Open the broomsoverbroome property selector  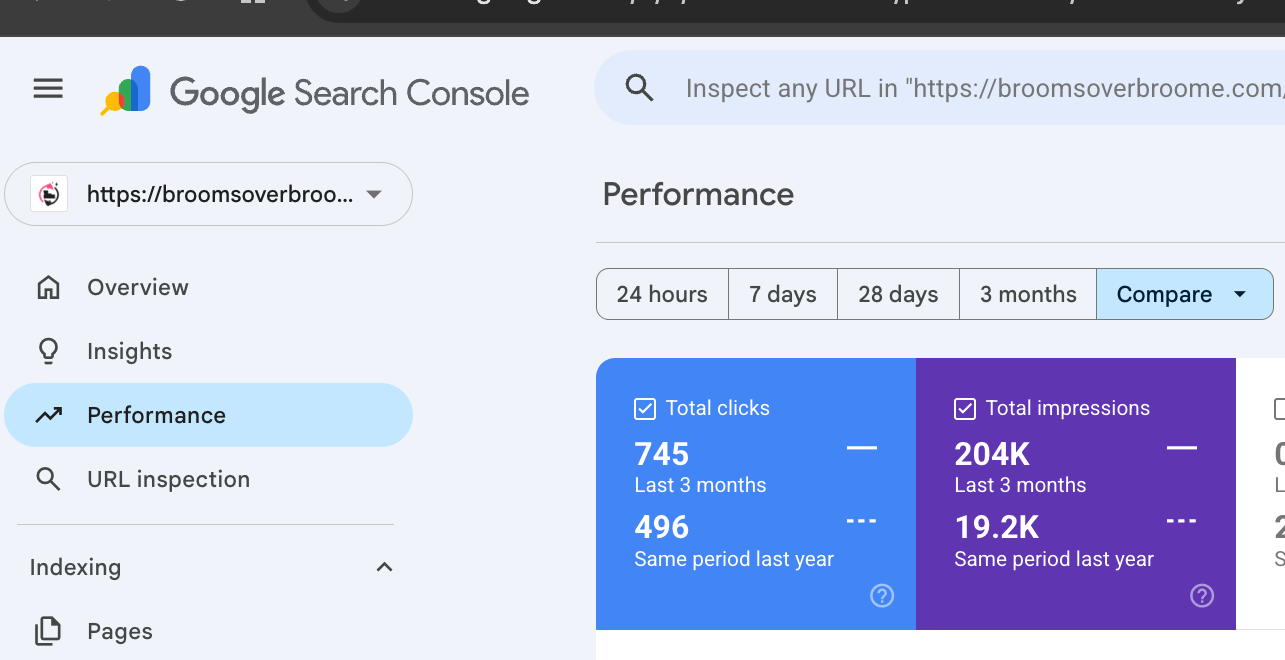[x=208, y=194]
